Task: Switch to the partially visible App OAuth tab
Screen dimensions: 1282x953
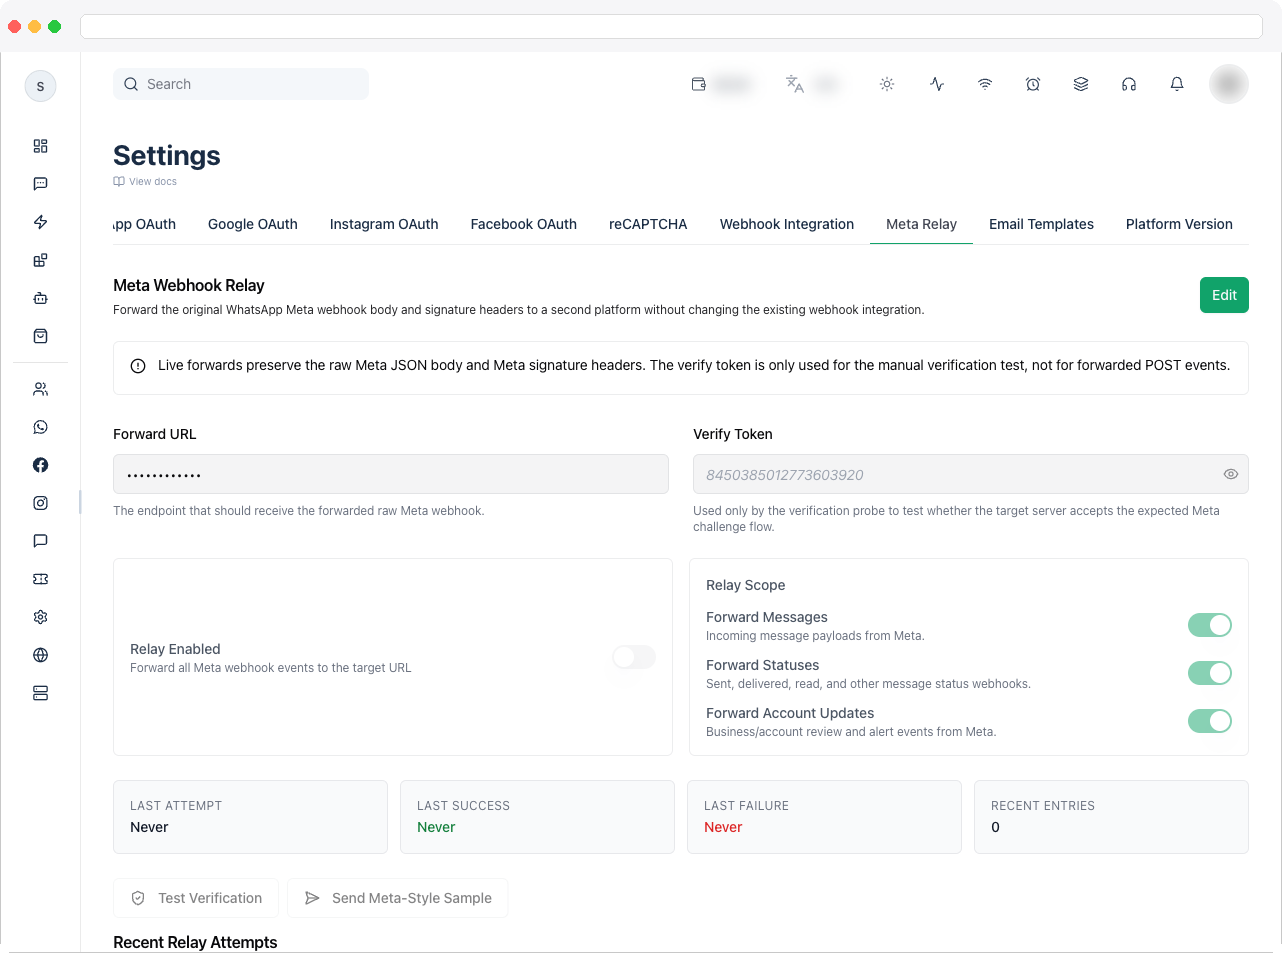Action: tap(145, 224)
